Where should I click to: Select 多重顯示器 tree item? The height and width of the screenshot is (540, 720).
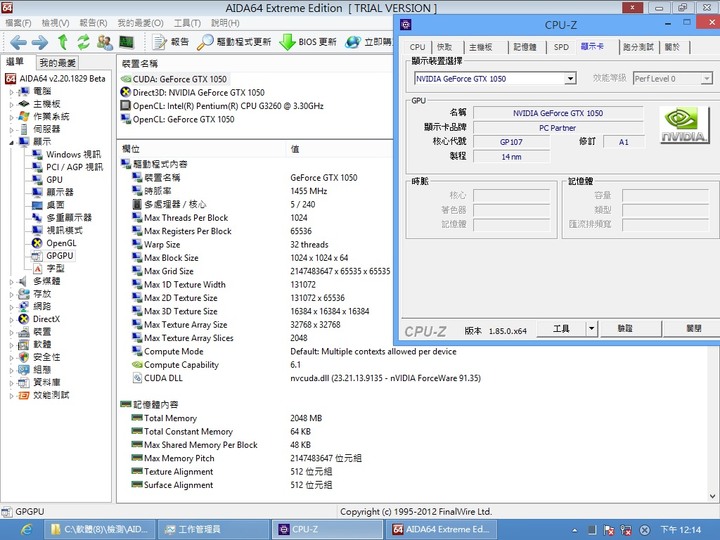coord(69,218)
